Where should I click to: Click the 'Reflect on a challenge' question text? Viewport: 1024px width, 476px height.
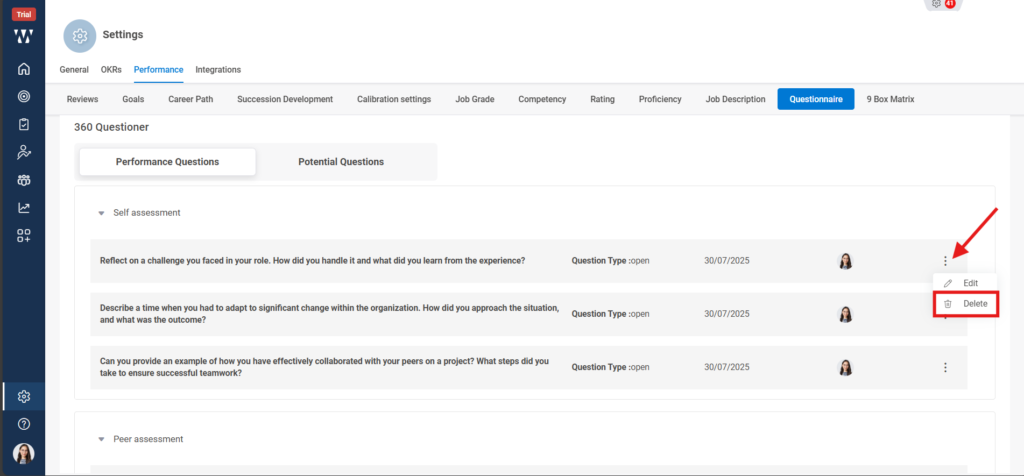(312, 261)
